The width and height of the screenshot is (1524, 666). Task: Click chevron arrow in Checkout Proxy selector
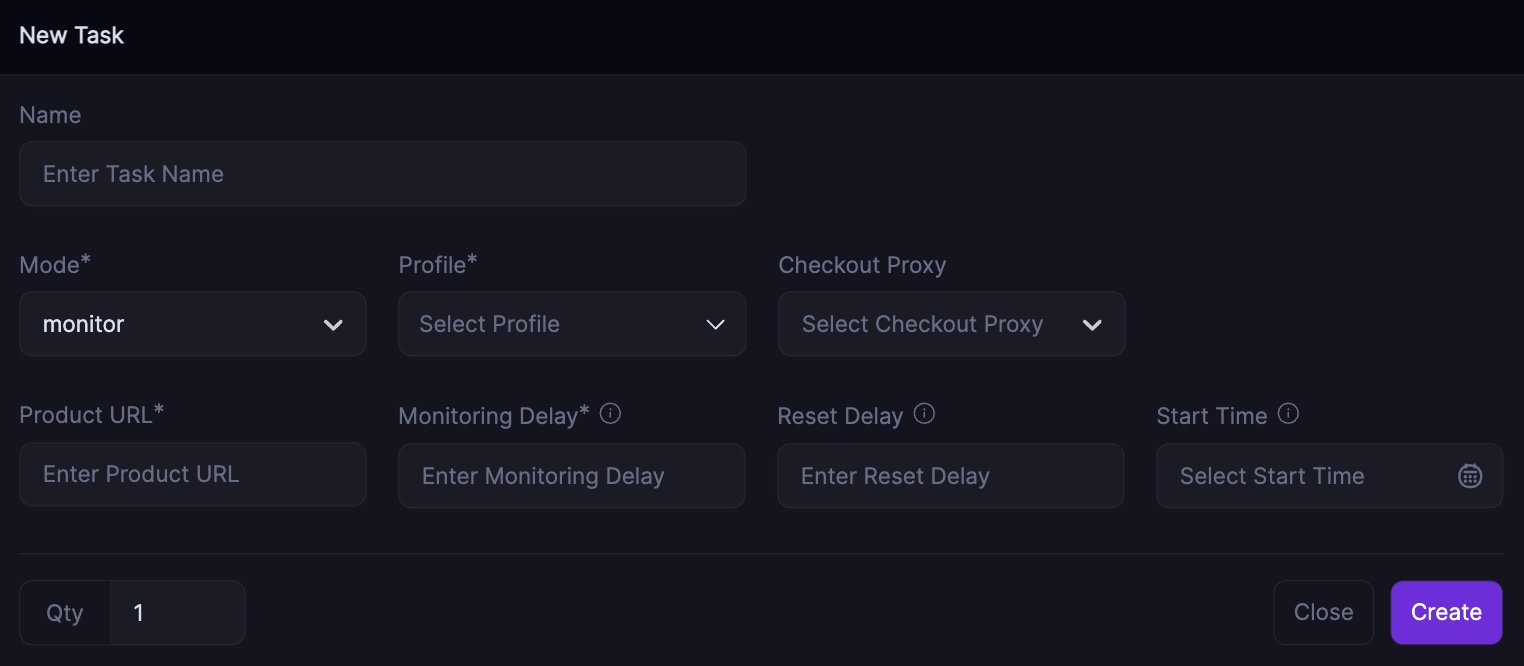coord(1092,325)
